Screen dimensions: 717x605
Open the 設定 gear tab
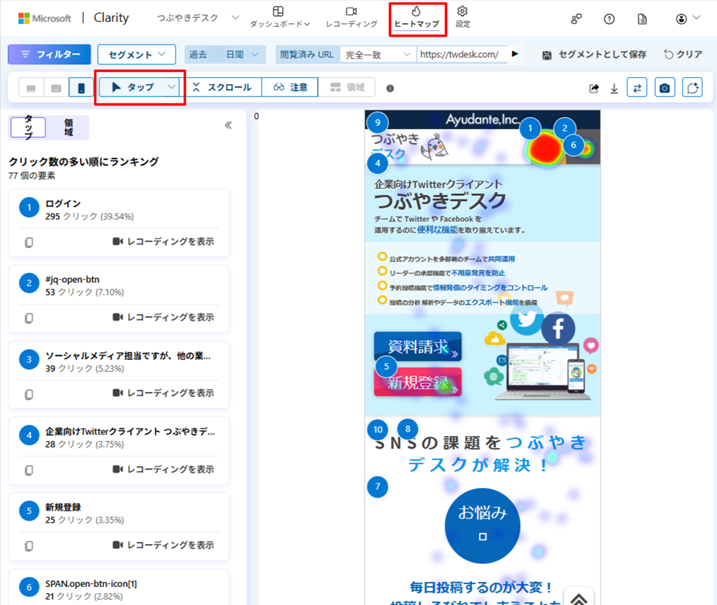point(462,18)
